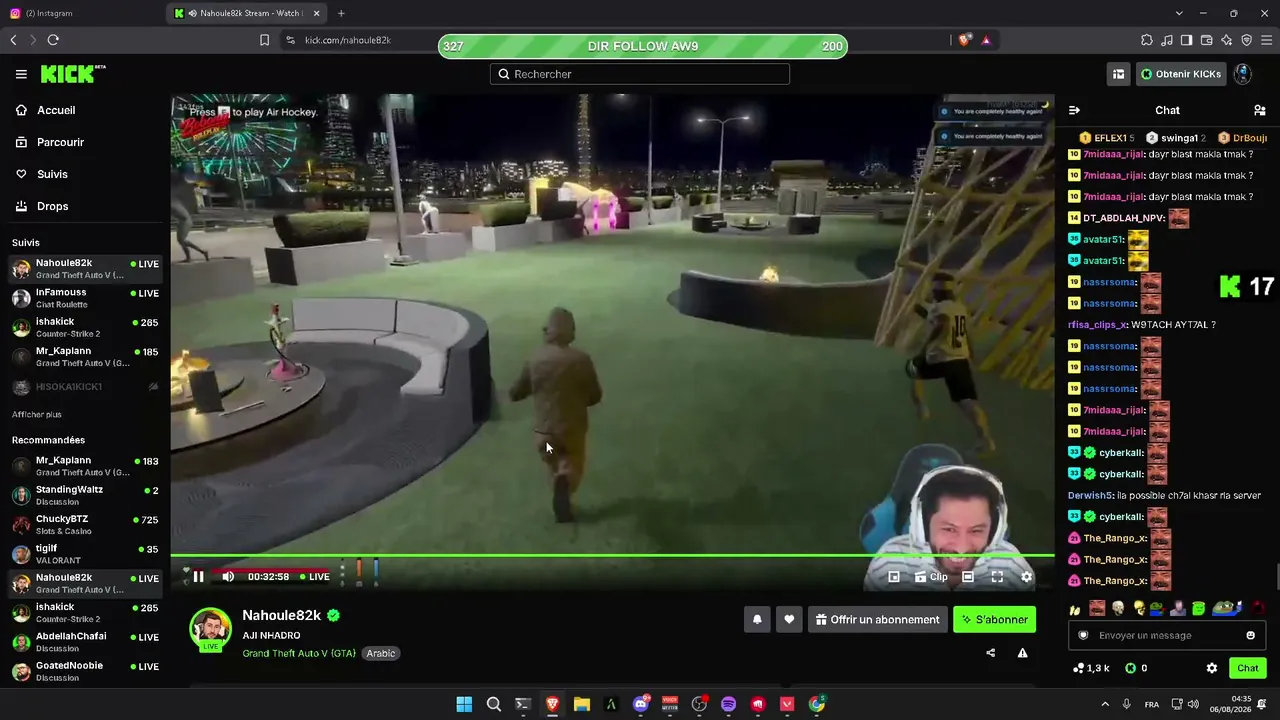Toggle fullscreen mode on the video player

click(997, 576)
